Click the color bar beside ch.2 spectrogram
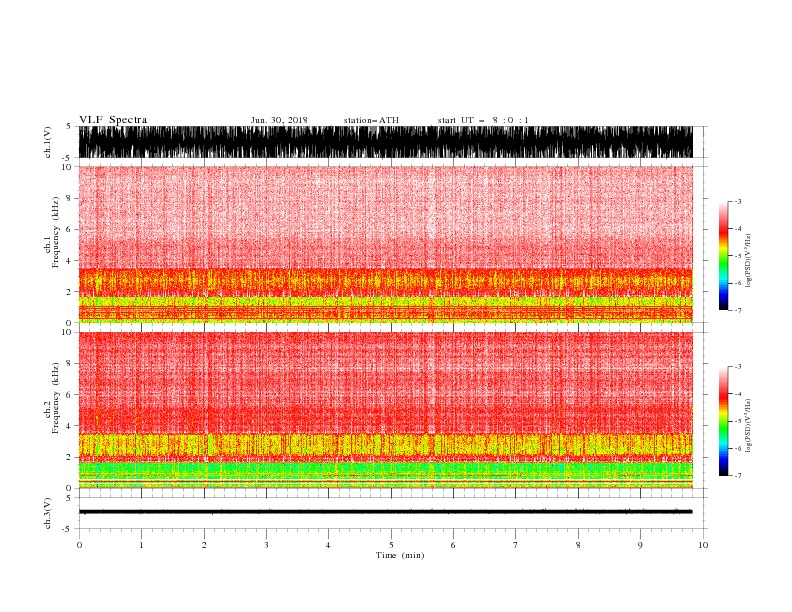 point(723,421)
